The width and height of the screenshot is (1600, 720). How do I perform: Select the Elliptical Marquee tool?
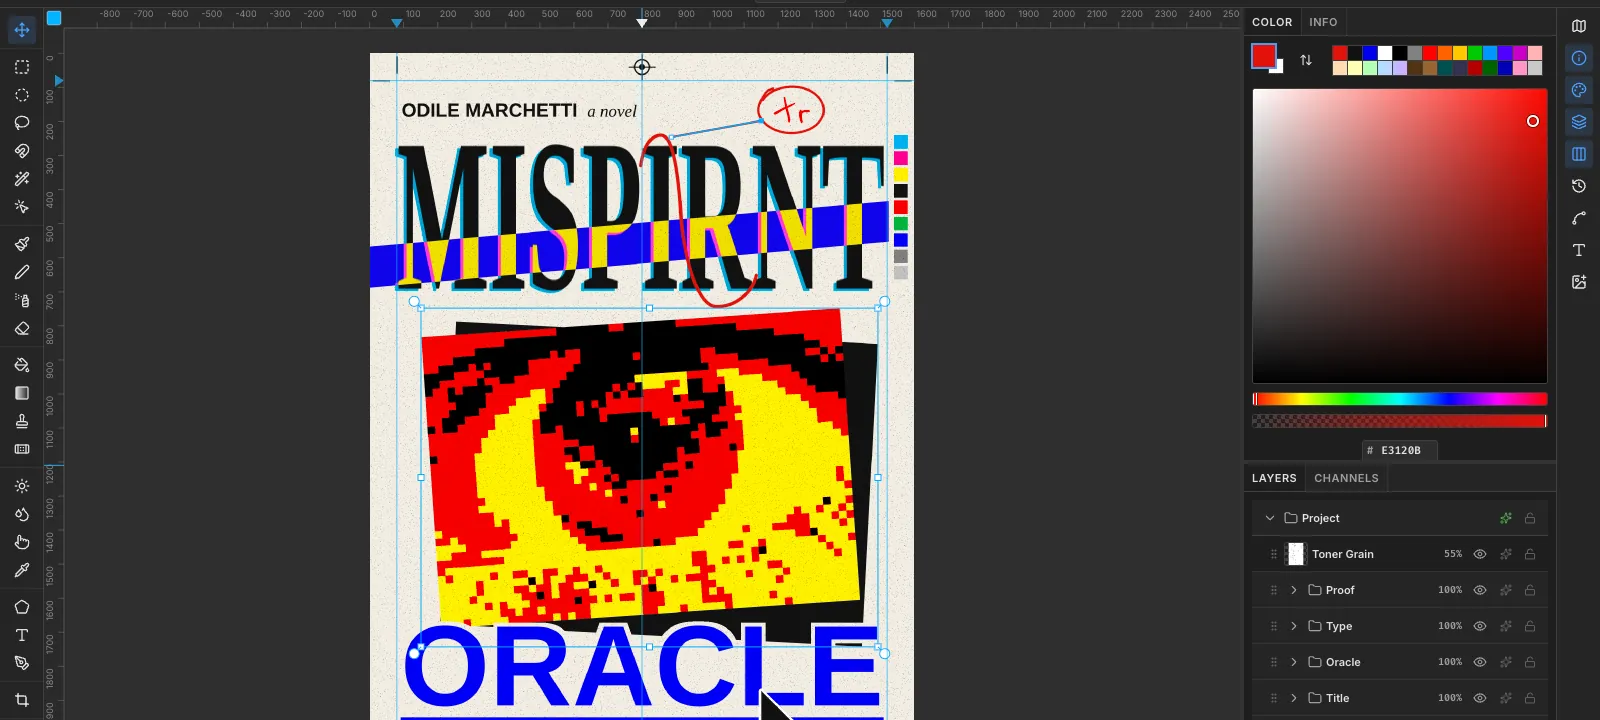(22, 95)
